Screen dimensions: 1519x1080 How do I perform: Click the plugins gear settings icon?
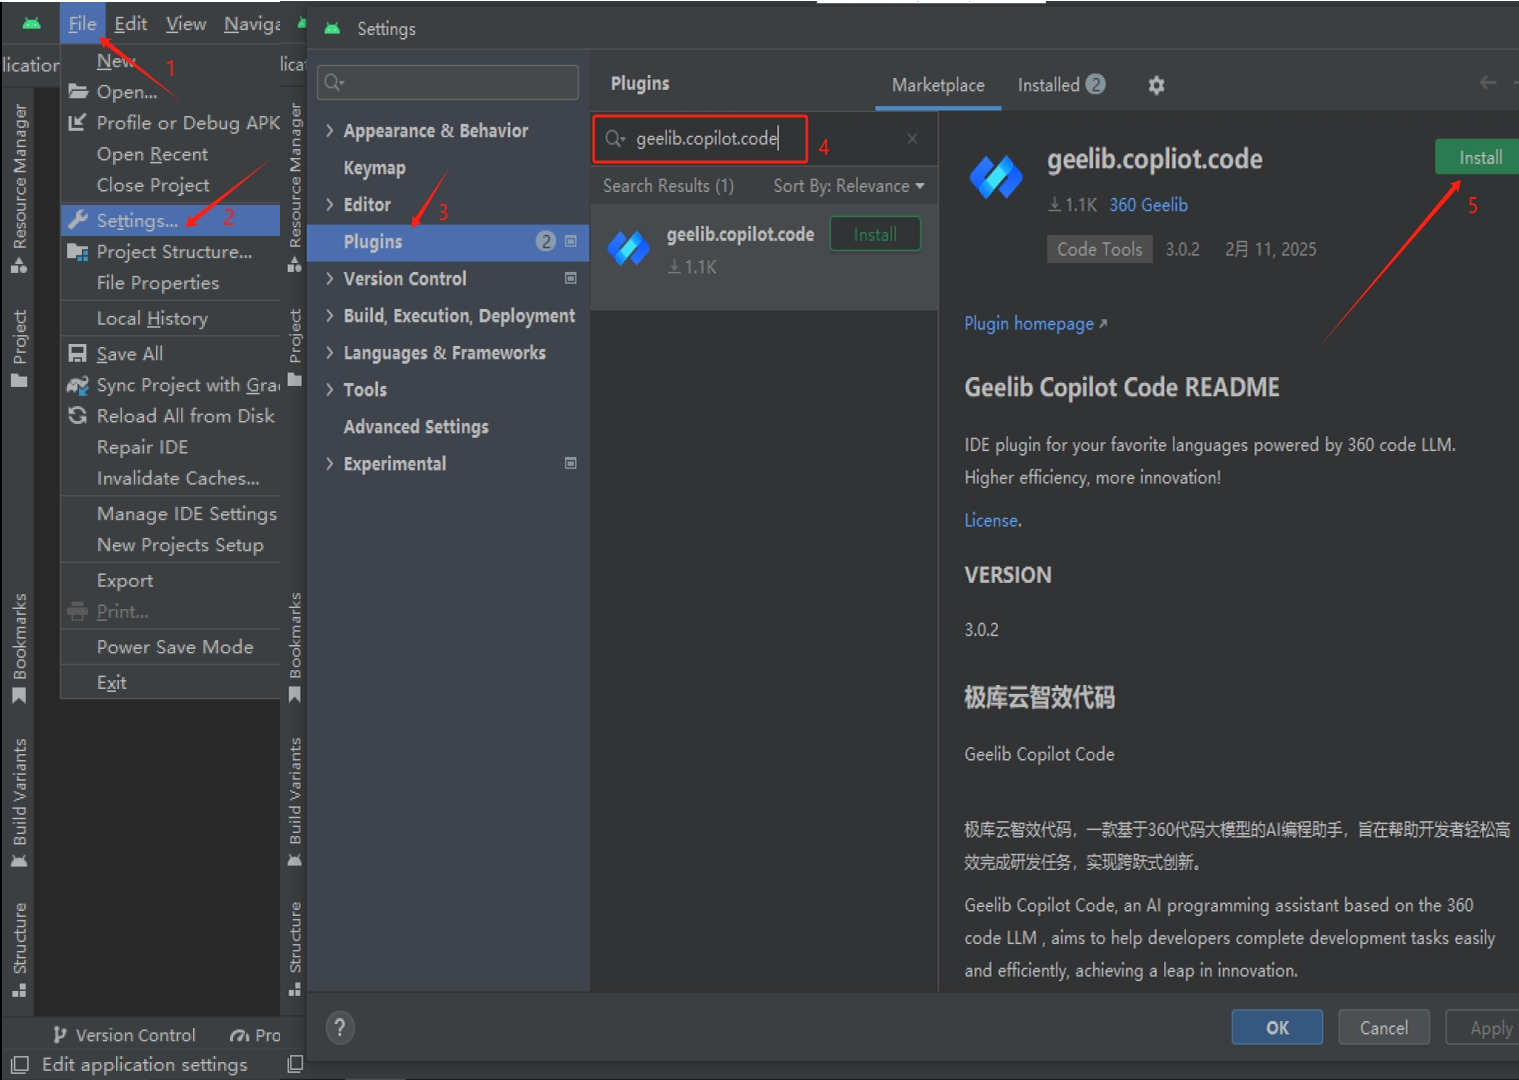click(x=1156, y=86)
